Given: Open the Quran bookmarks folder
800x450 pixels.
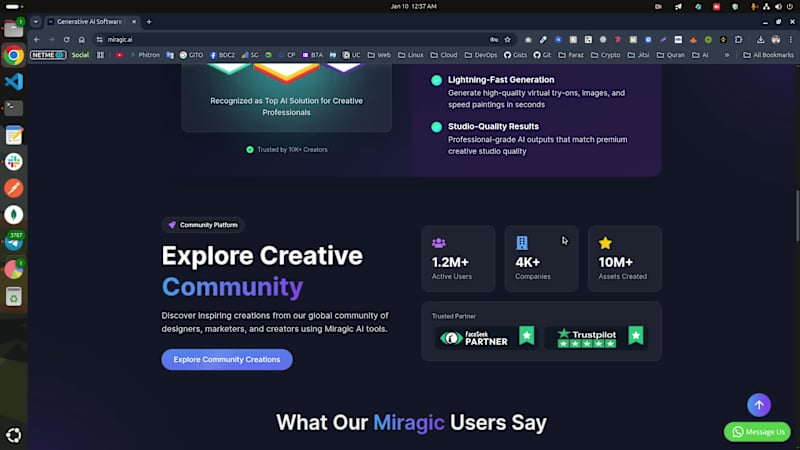Looking at the screenshot, I should [x=670, y=55].
